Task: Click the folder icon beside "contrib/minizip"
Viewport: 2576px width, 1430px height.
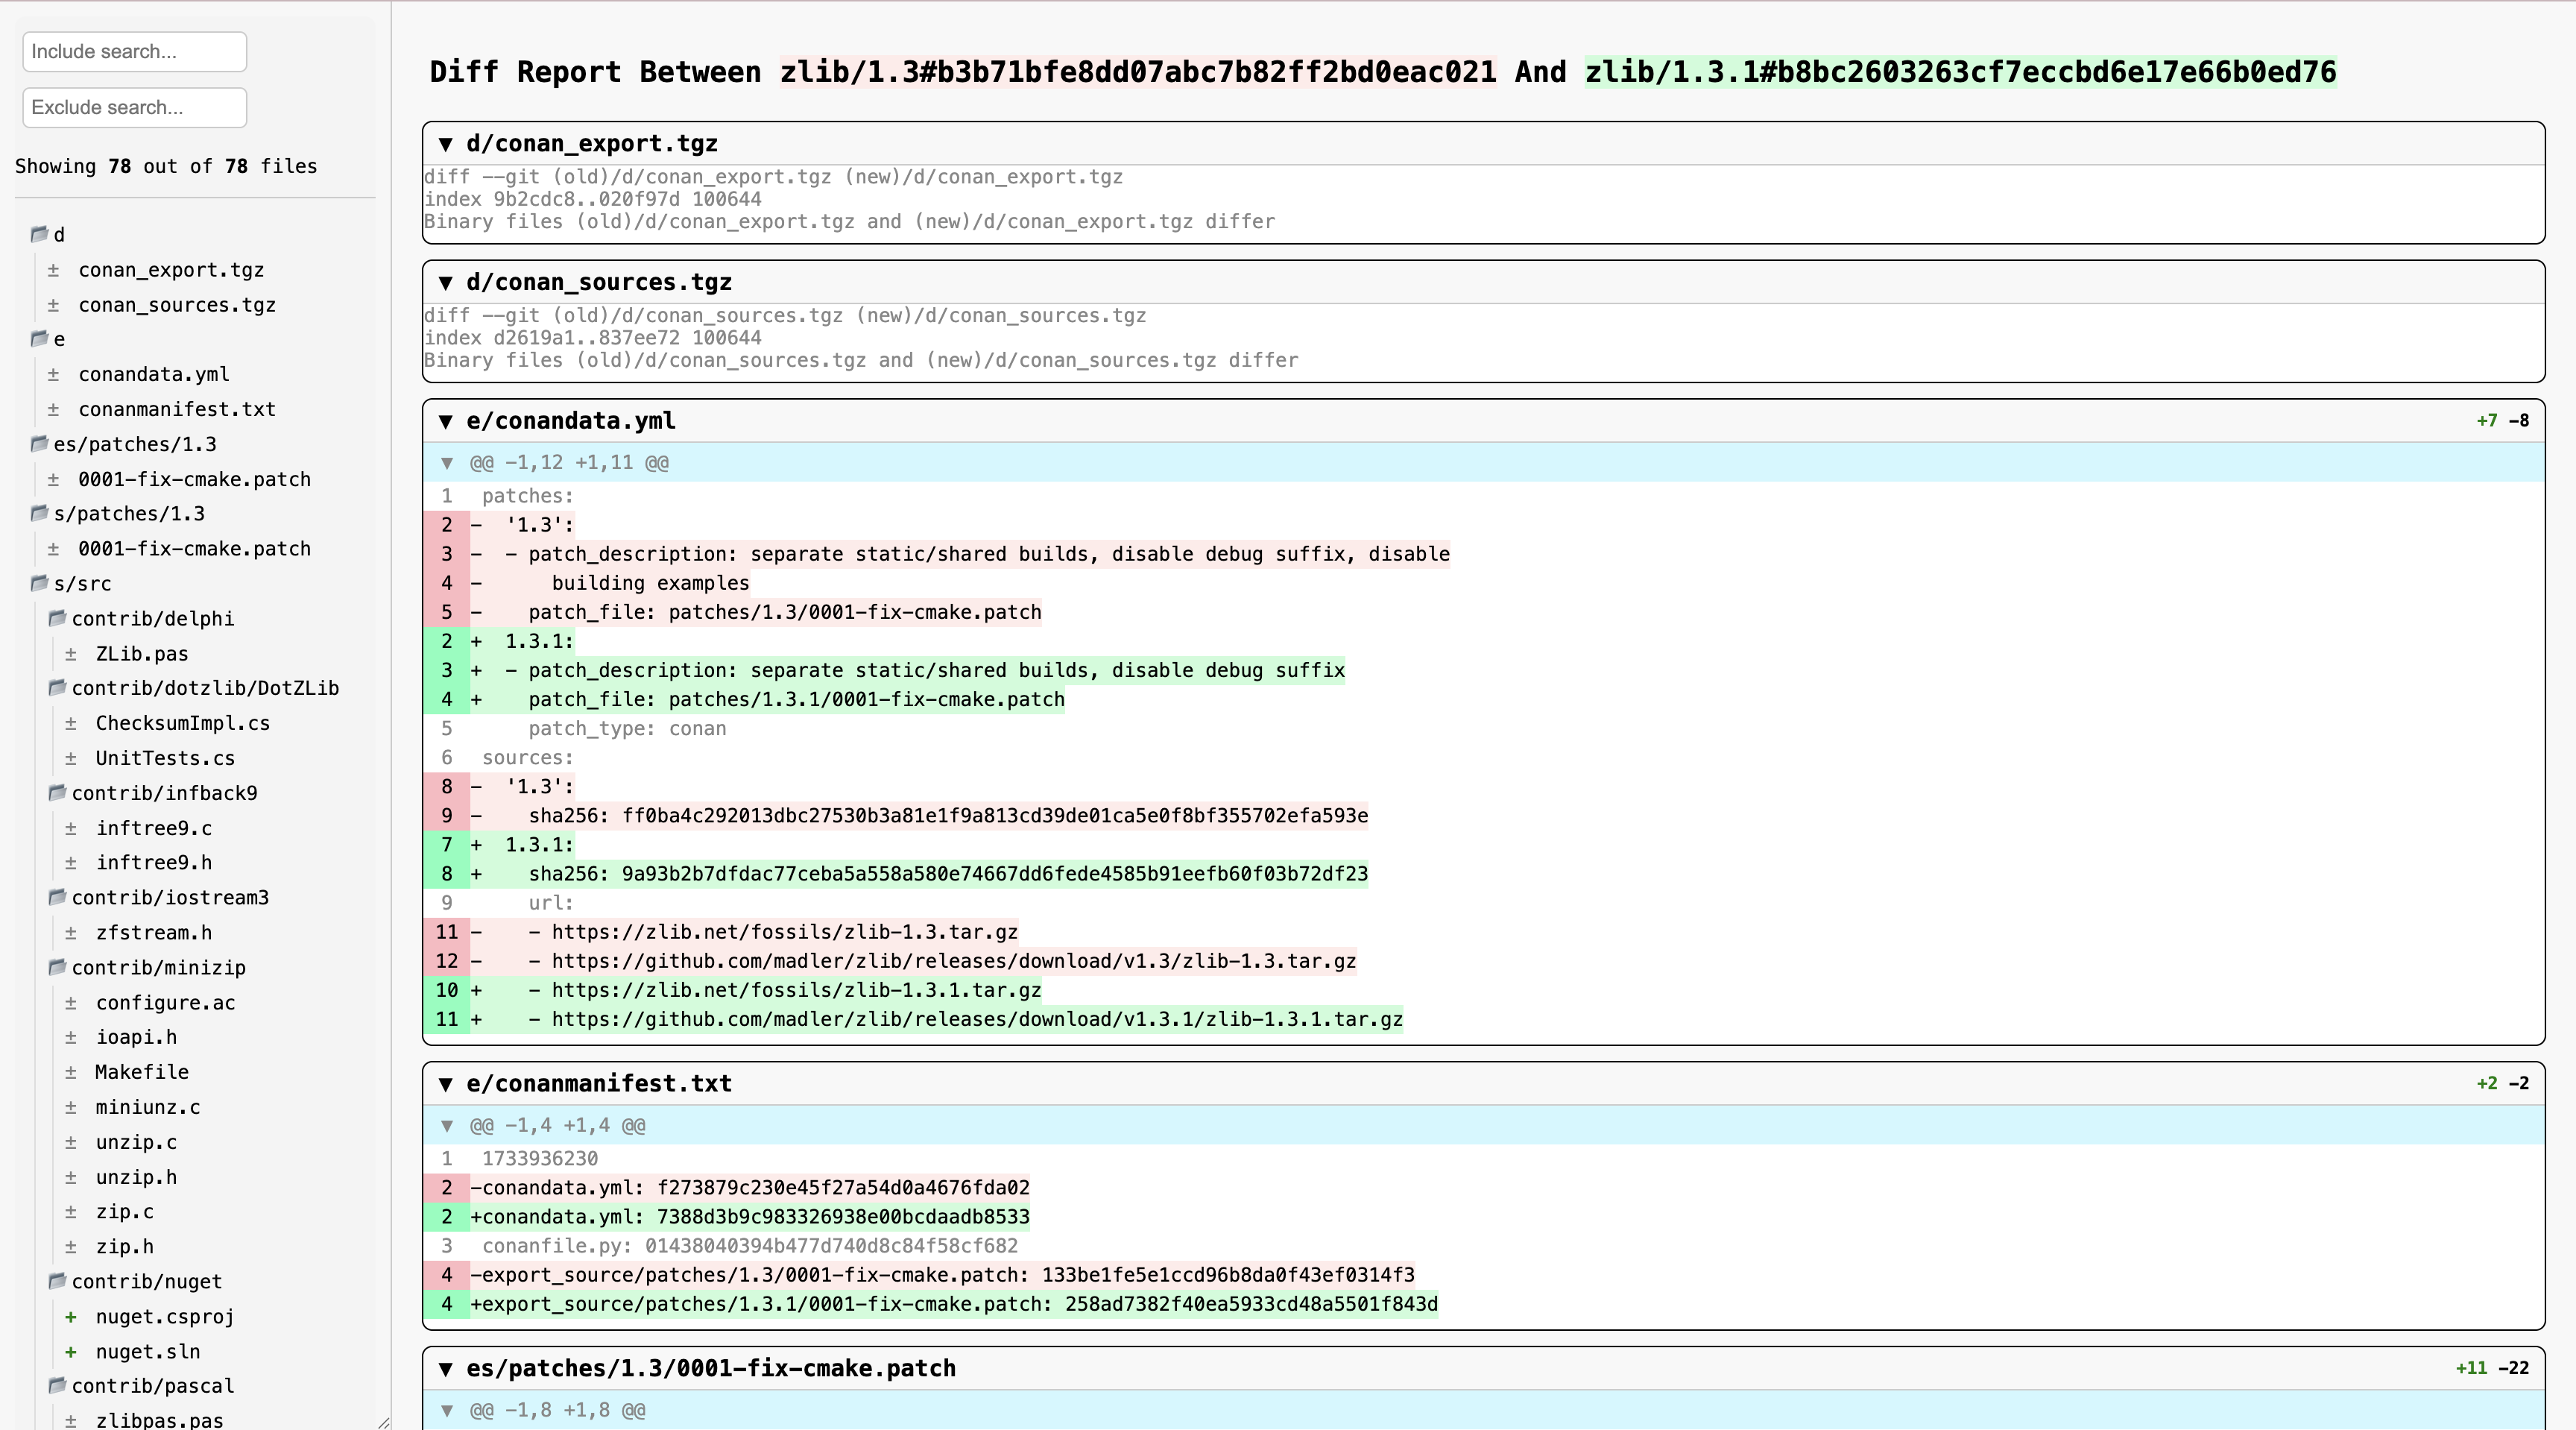Action: coord(57,968)
